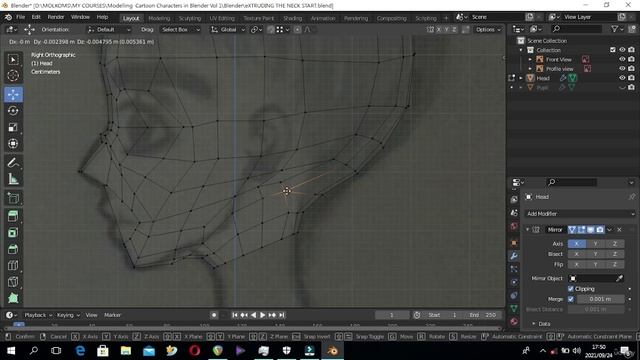
Task: Open the Object properties orange square tab
Action: (x=514, y=243)
